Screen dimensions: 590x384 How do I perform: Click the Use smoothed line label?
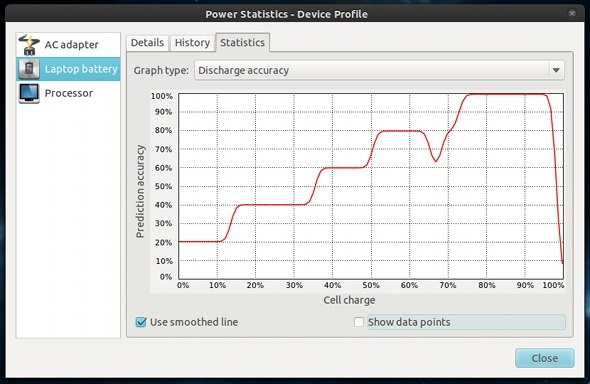[x=194, y=322]
